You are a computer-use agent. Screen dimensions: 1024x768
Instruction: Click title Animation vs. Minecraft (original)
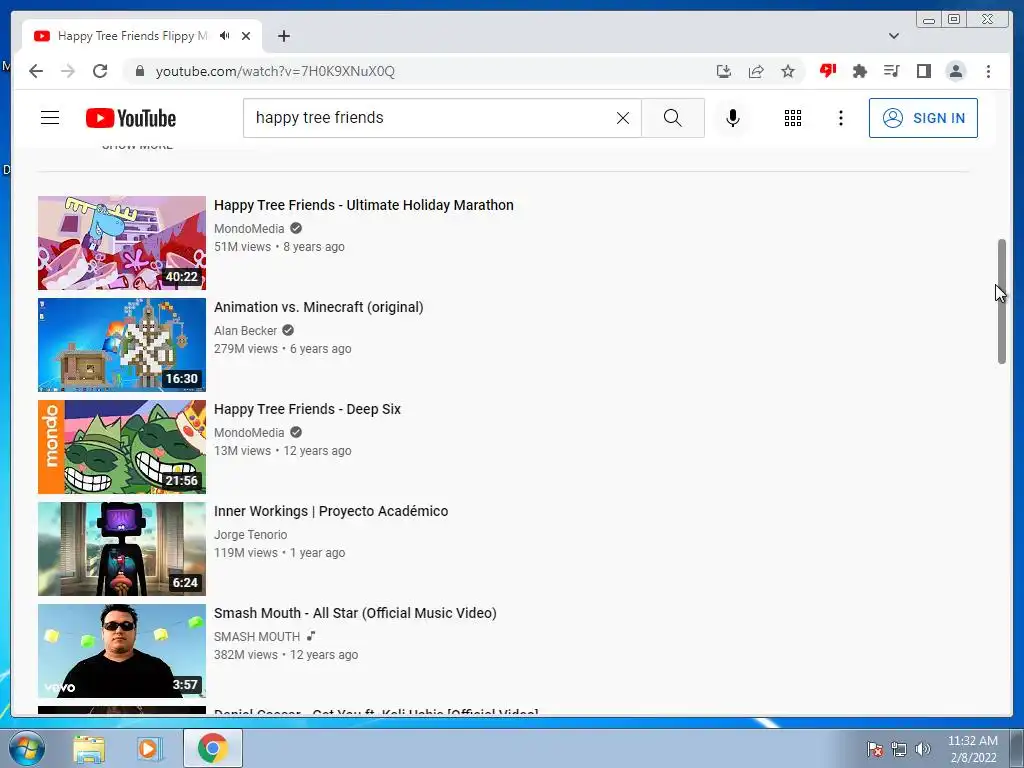tap(319, 307)
